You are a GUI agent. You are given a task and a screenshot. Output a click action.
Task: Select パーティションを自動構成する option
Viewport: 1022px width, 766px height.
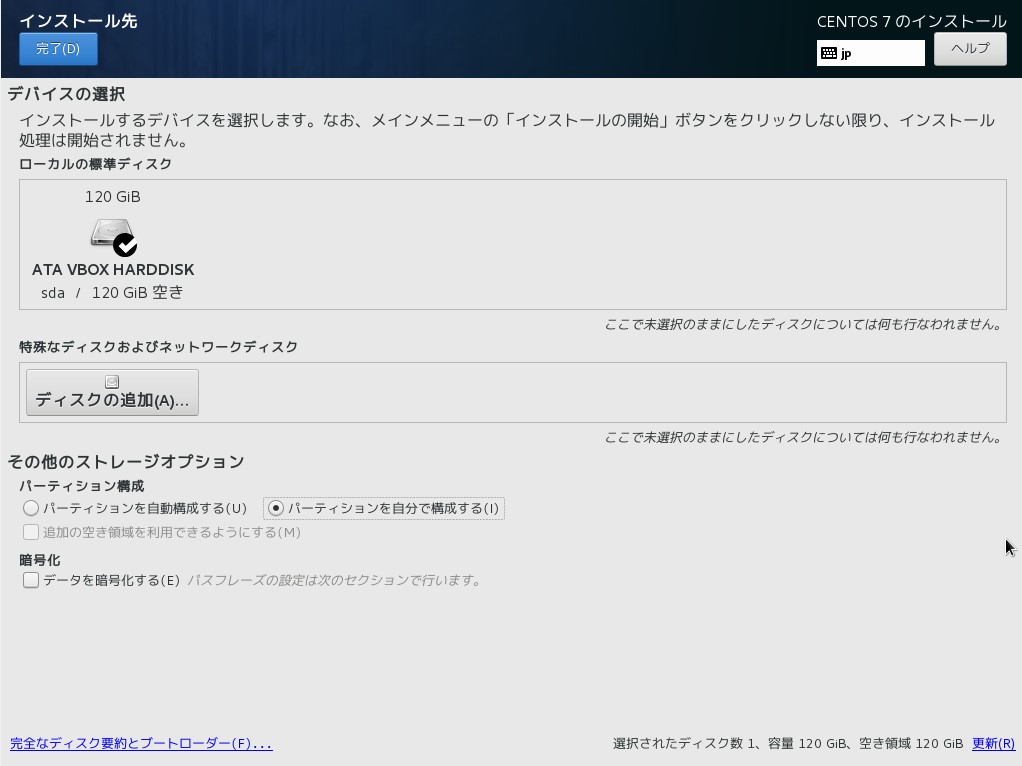point(31,508)
